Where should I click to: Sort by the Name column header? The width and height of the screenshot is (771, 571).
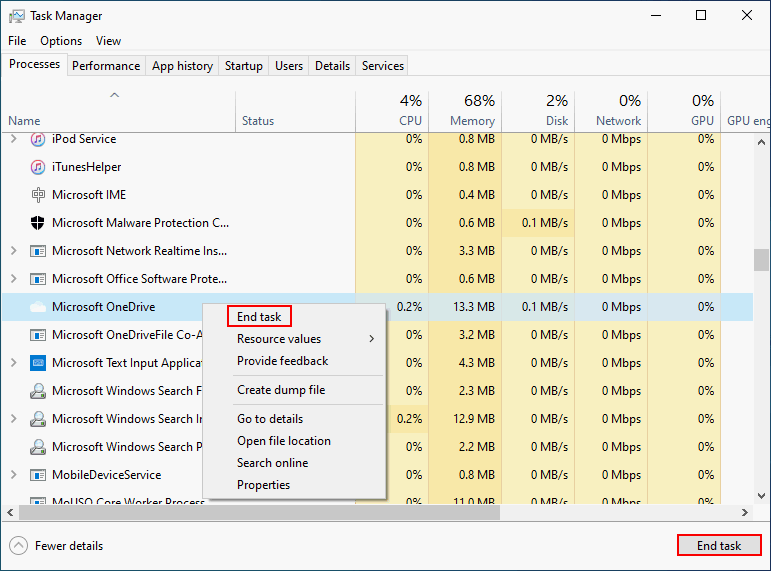pyautogui.click(x=119, y=112)
